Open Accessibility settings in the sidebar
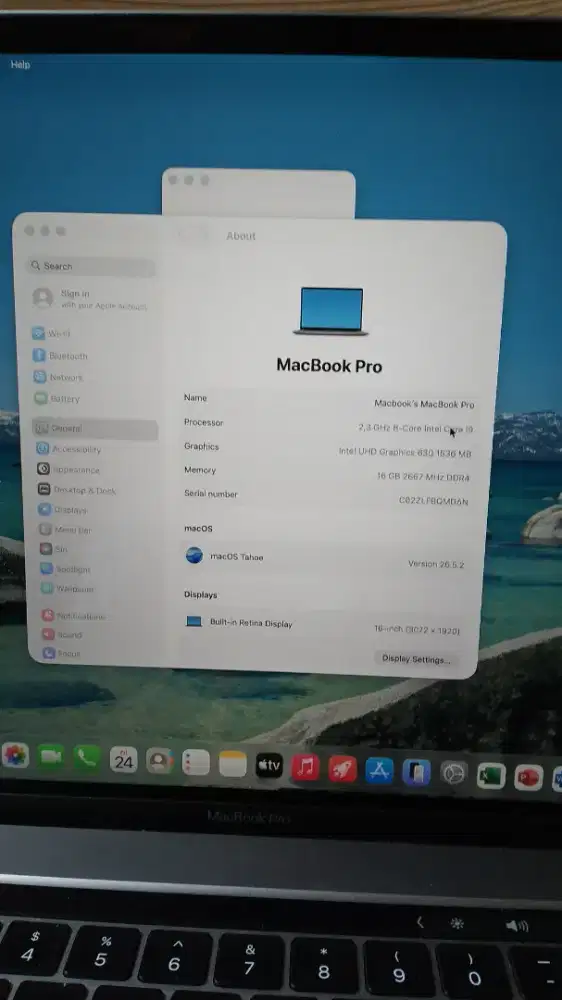Viewport: 562px width, 1000px height. [69, 450]
